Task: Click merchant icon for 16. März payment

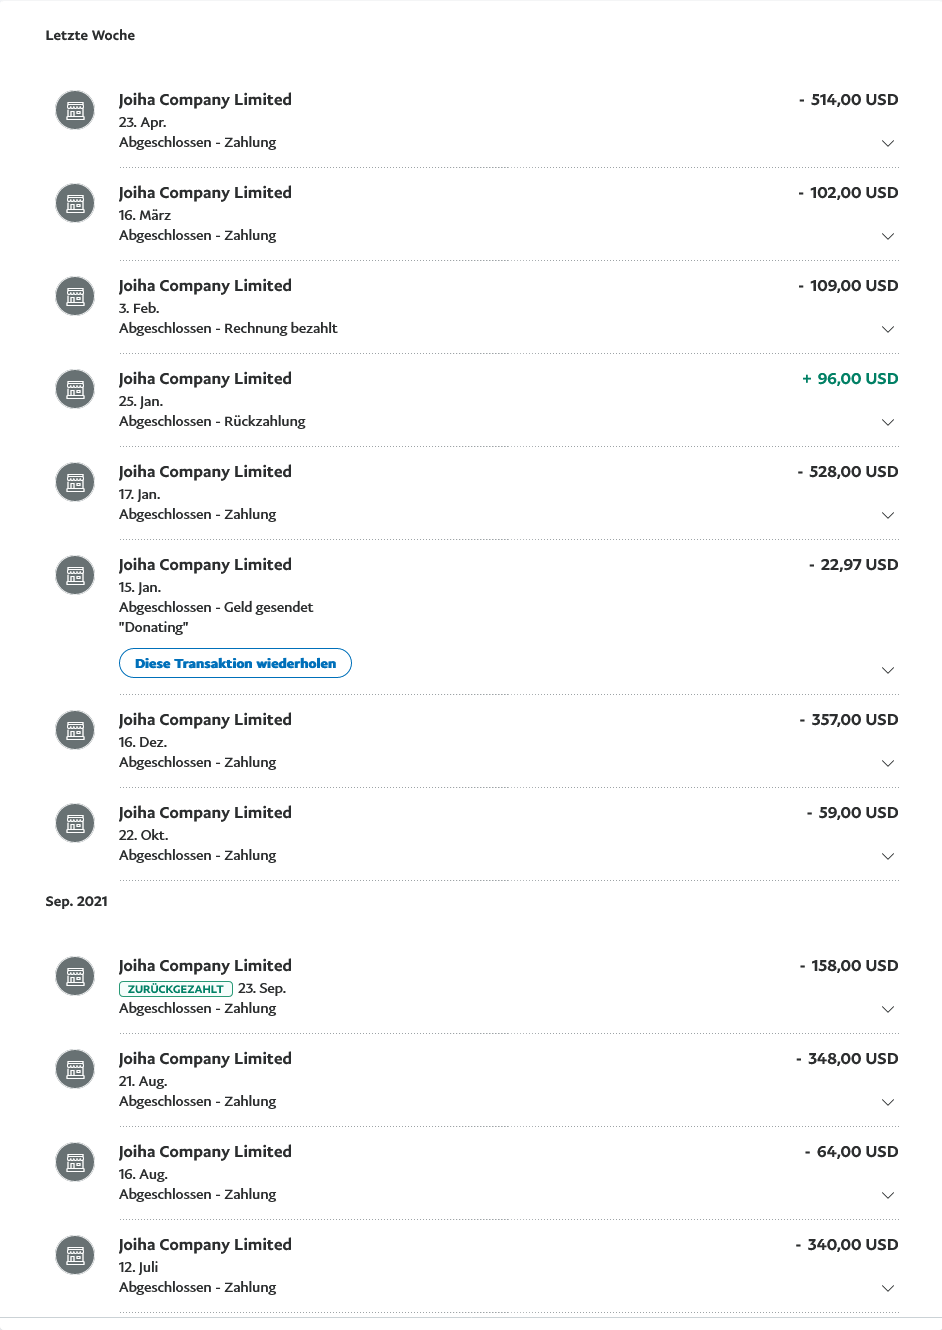Action: tap(75, 203)
